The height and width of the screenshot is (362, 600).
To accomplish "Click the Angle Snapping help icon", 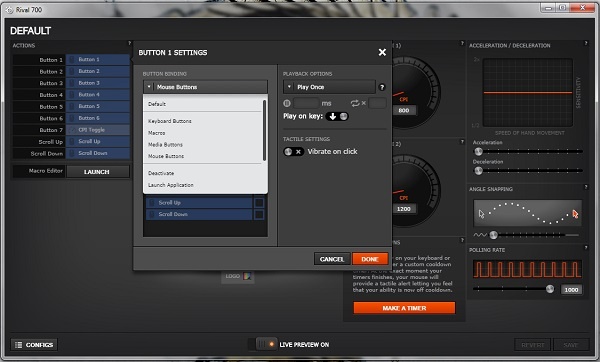I will [x=586, y=187].
